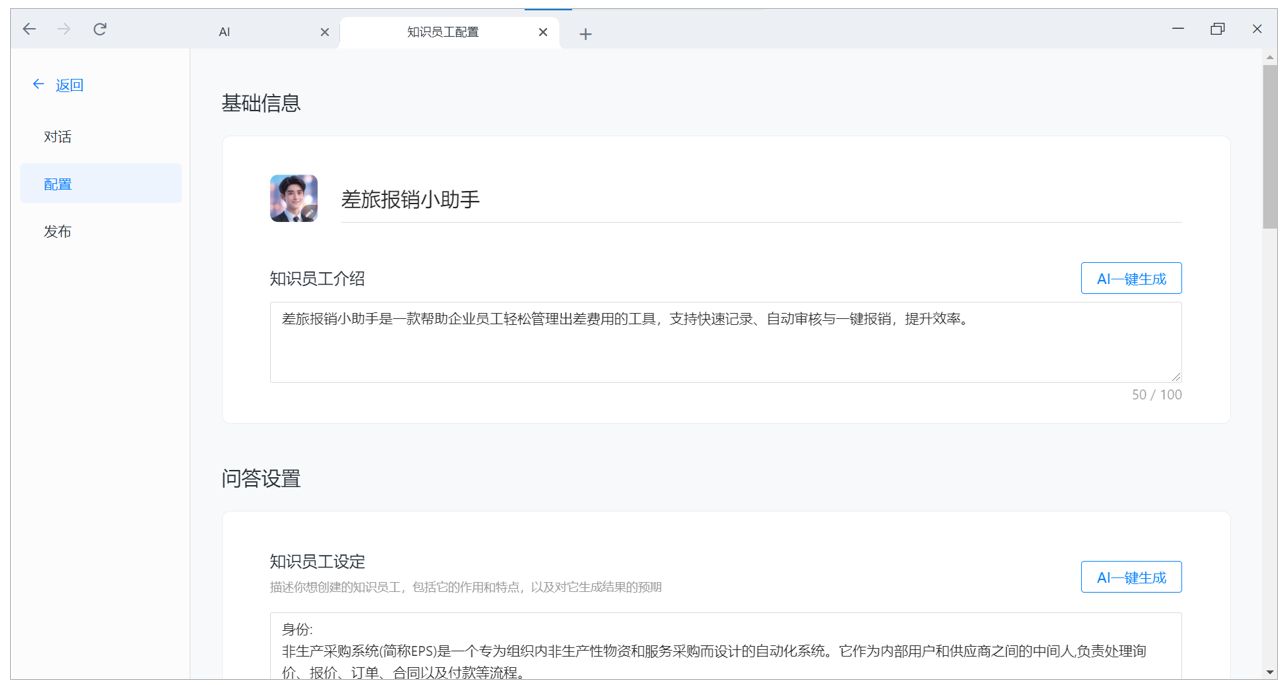Focus the 知识员工设定 textarea starting with 身份
Screen dimensions: 1282x685
(726, 646)
